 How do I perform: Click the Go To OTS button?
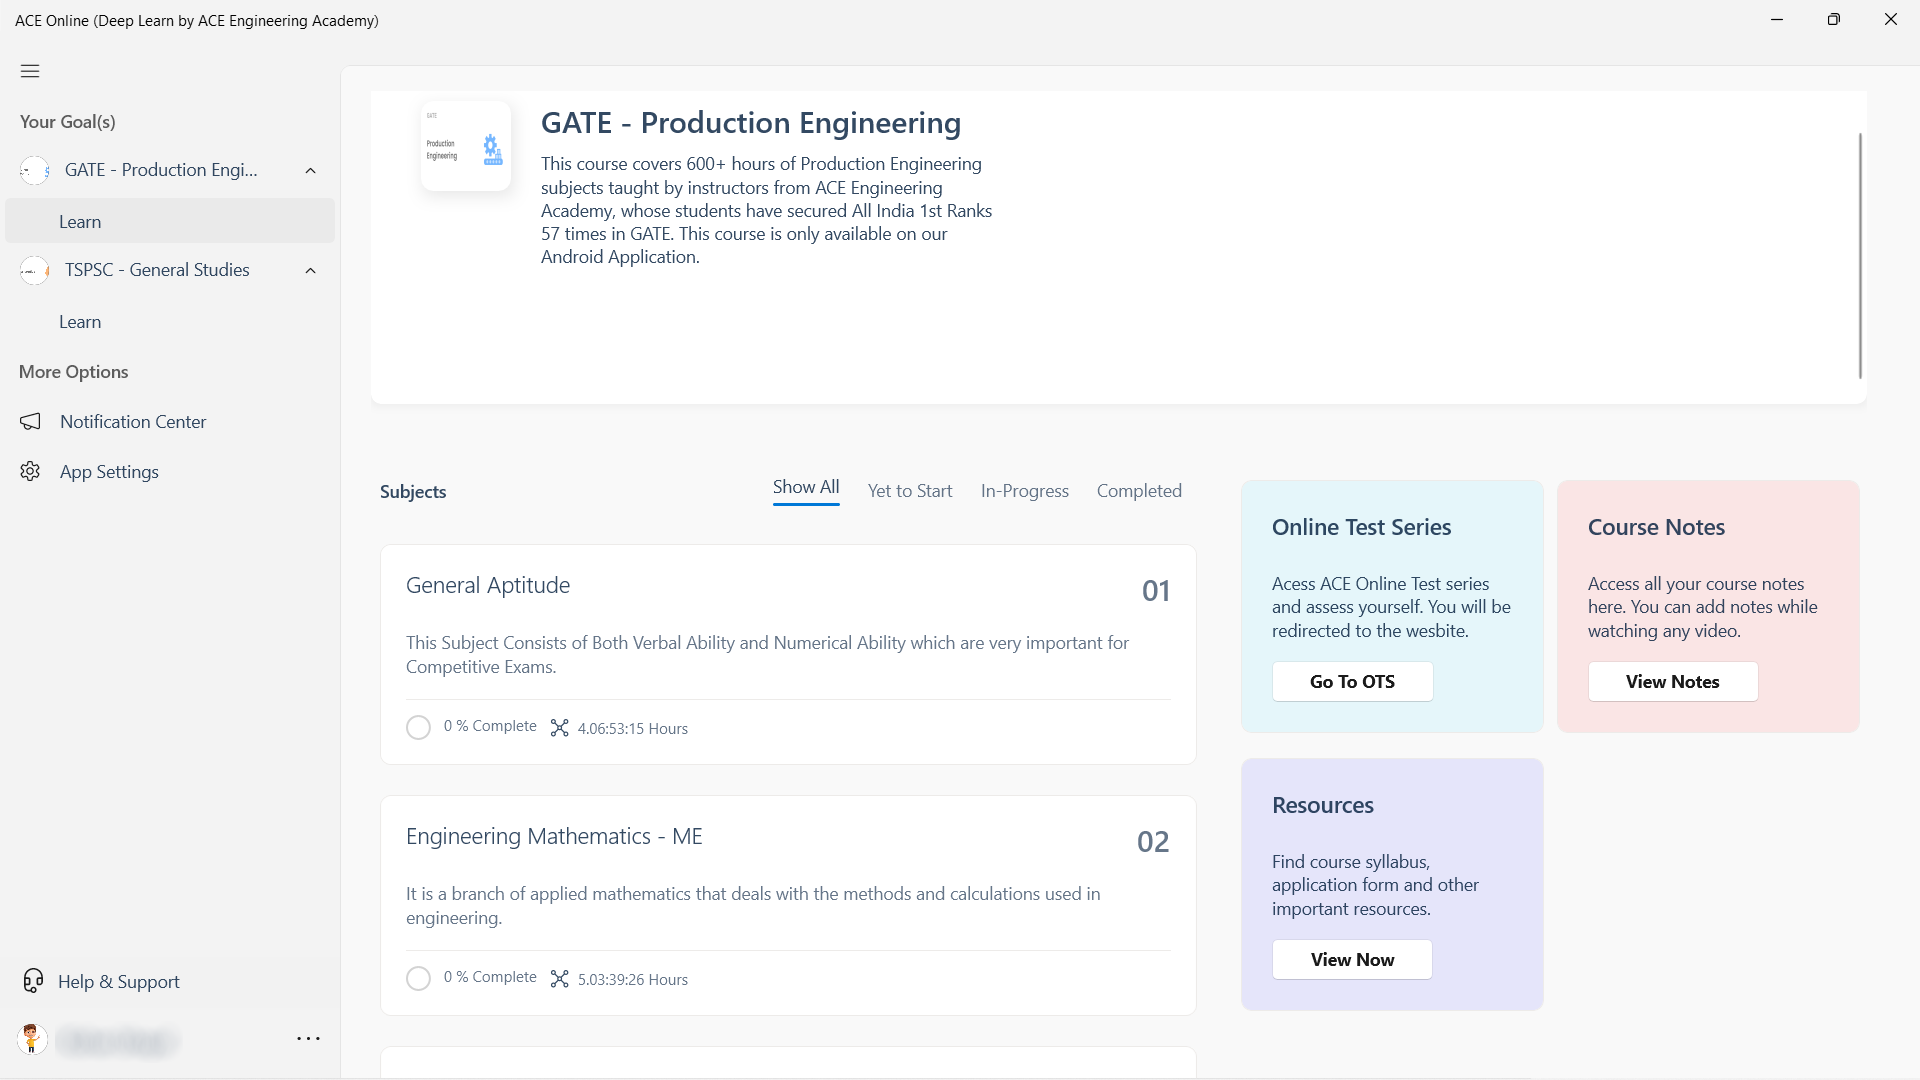click(x=1352, y=682)
